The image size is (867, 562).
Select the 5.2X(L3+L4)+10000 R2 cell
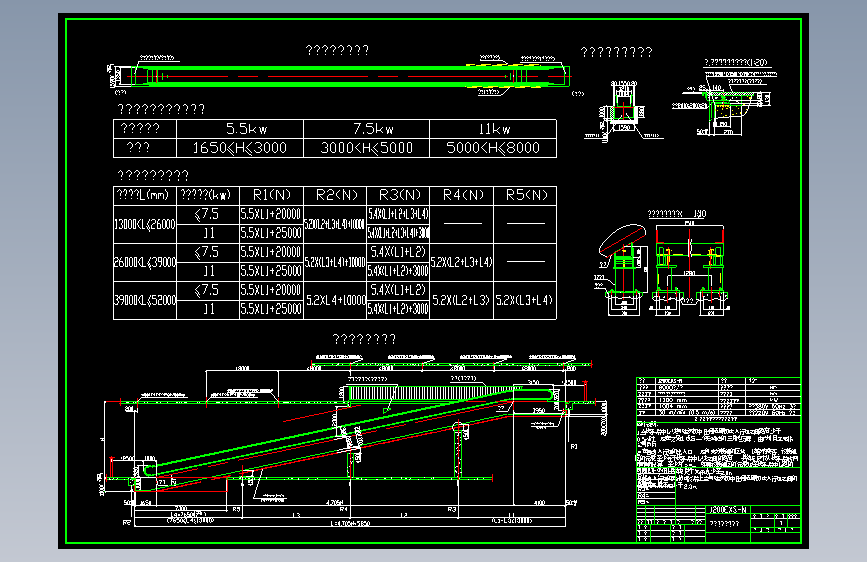click(x=335, y=262)
